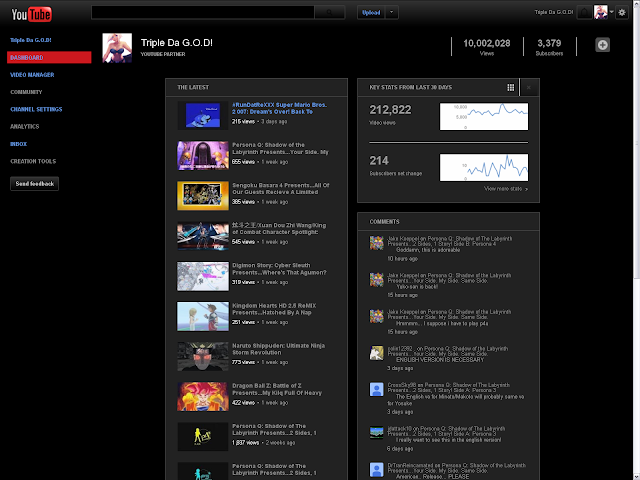The image size is (640, 480).
Task: Click the Persona Q Your Side video thumbnail
Action: point(203,156)
